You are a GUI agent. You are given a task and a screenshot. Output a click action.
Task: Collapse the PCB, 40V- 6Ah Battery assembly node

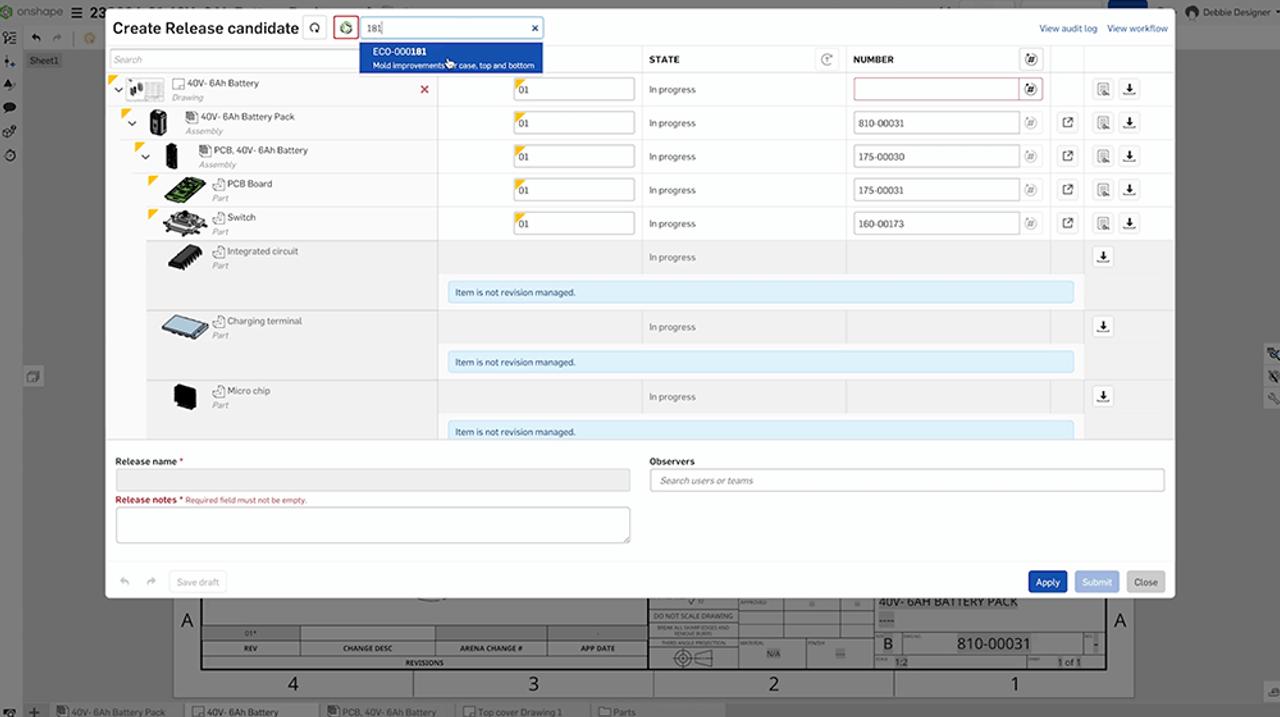pos(146,156)
